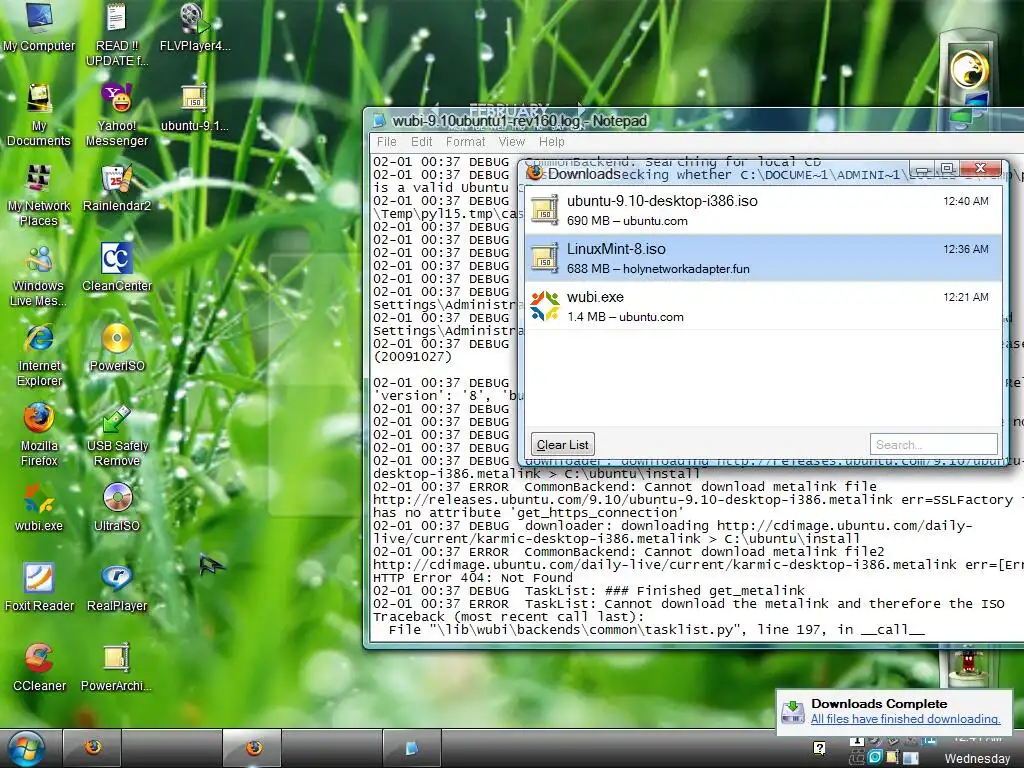Focus the Downloads Search field
Viewport: 1024px width, 768px height.
tap(934, 445)
